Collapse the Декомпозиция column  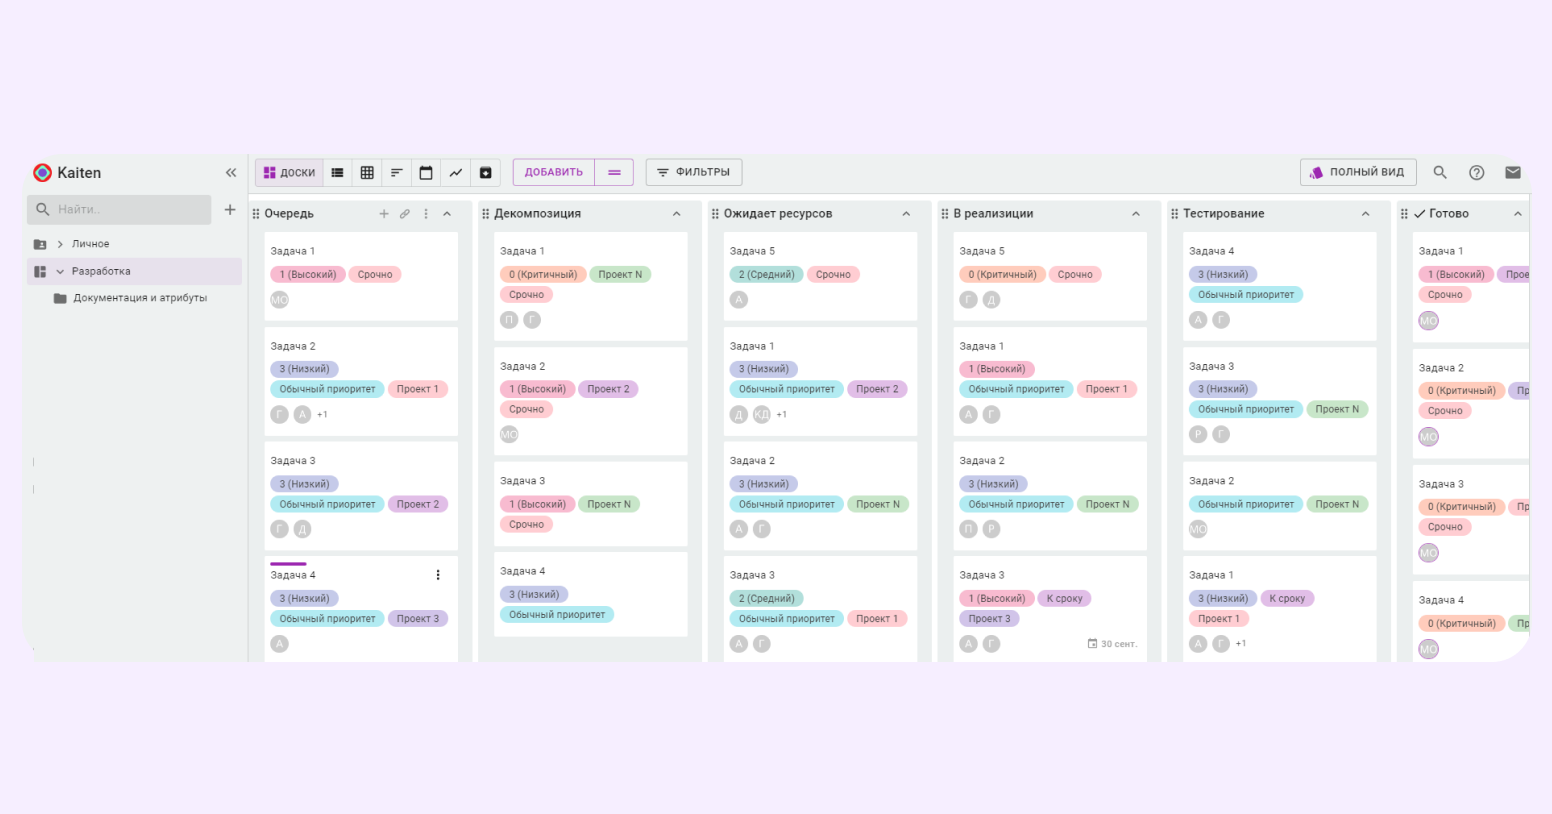point(676,214)
